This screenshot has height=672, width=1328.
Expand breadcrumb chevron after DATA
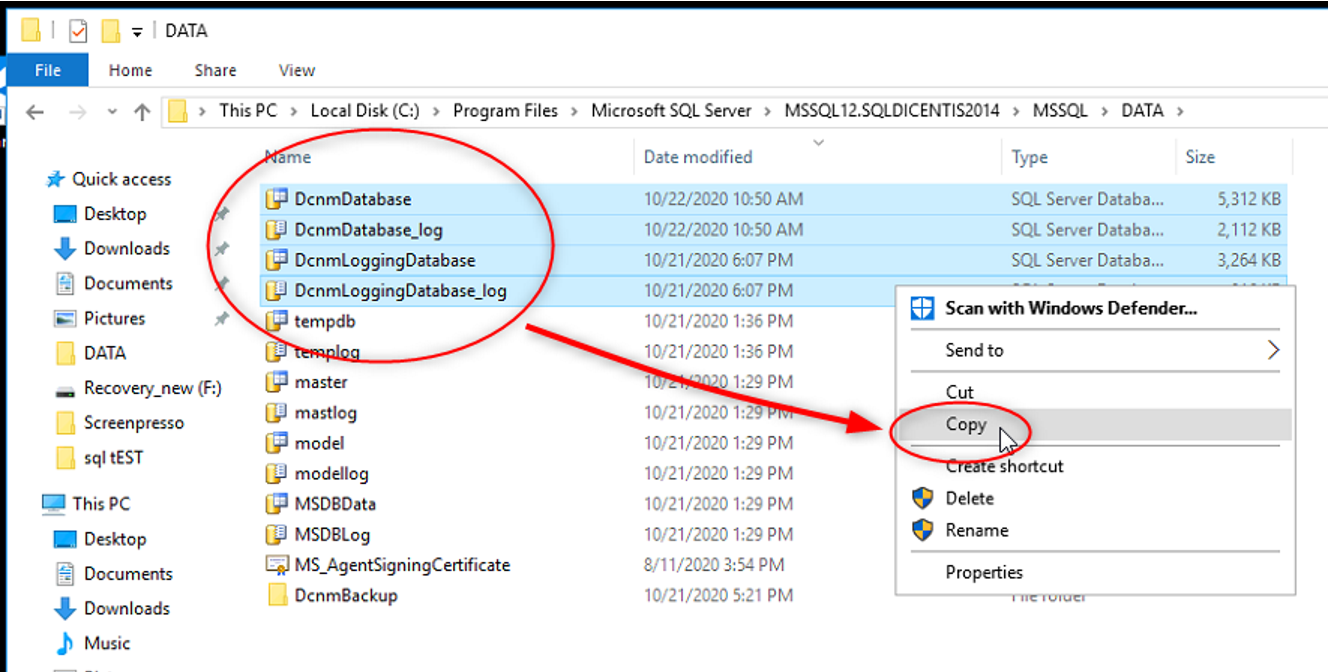tap(1180, 111)
